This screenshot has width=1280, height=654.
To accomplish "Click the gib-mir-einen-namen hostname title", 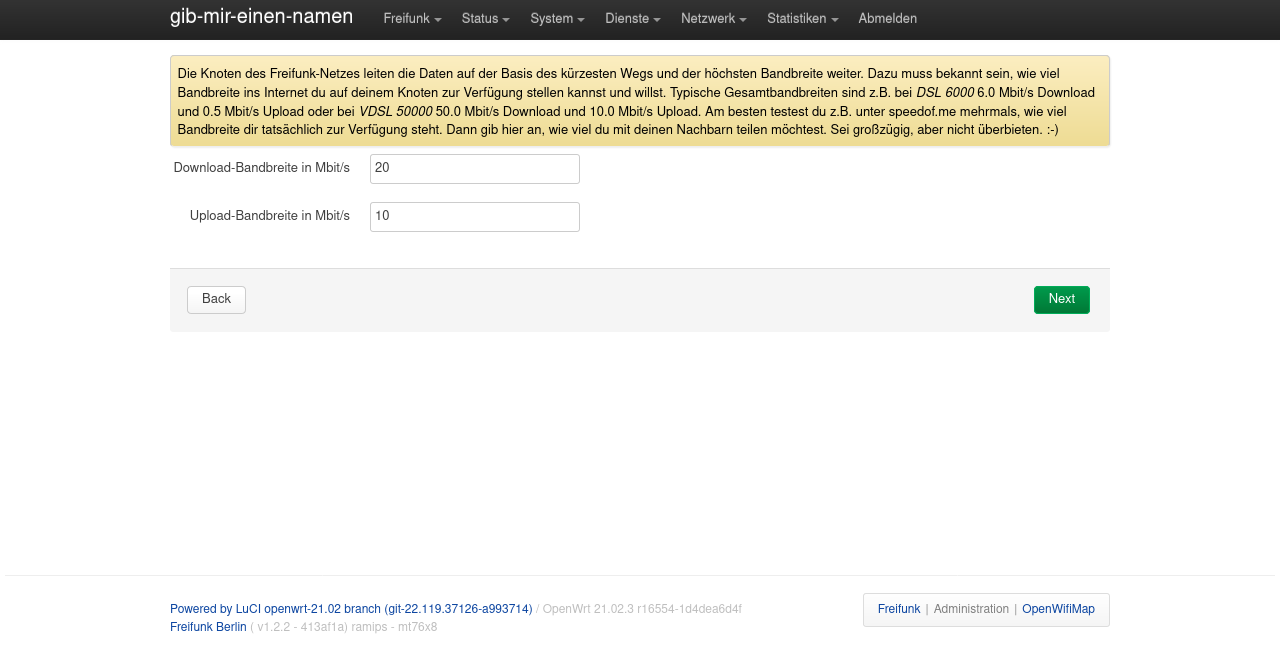I will (x=261, y=17).
